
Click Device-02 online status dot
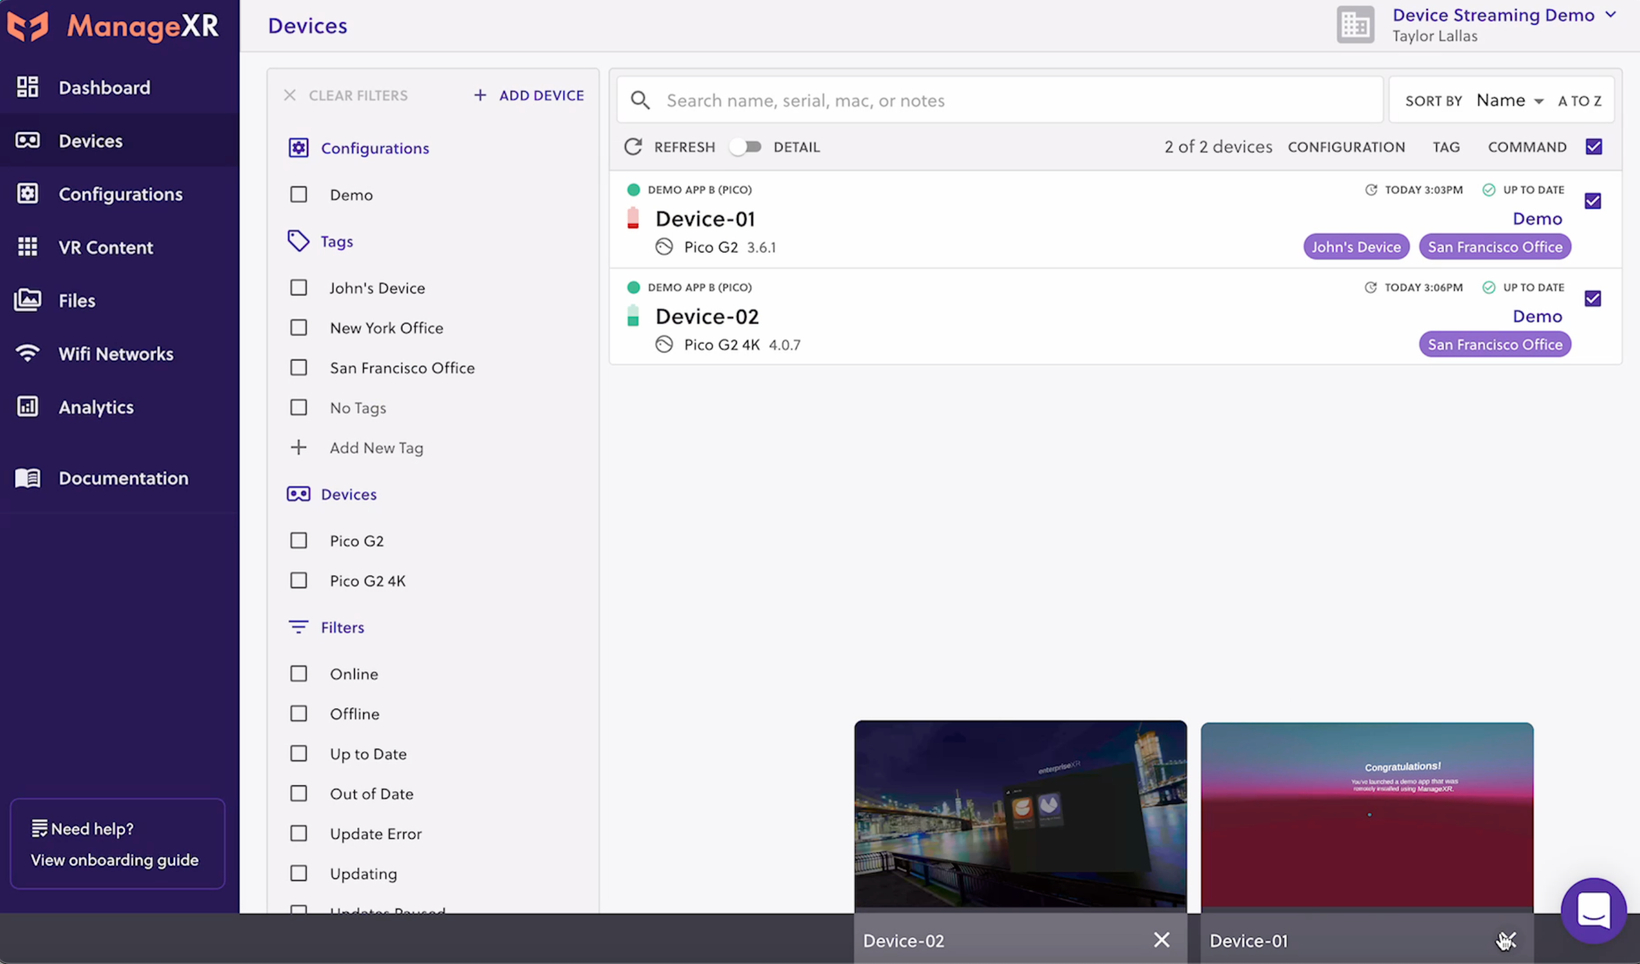[633, 287]
